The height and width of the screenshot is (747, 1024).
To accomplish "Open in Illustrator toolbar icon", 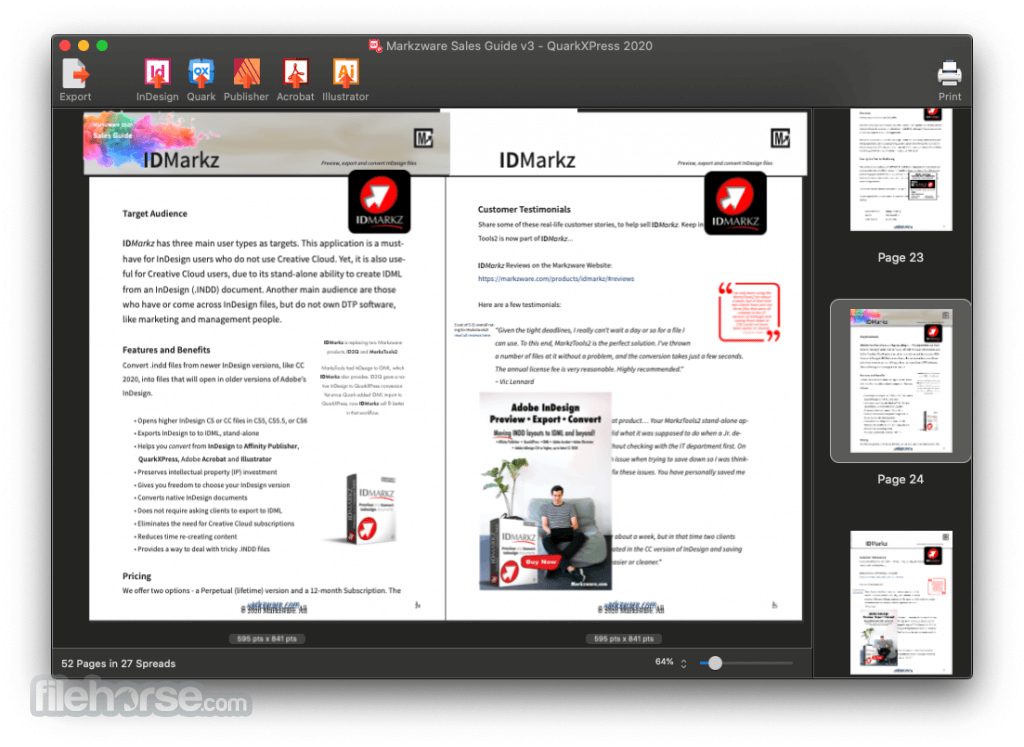I will pos(345,73).
